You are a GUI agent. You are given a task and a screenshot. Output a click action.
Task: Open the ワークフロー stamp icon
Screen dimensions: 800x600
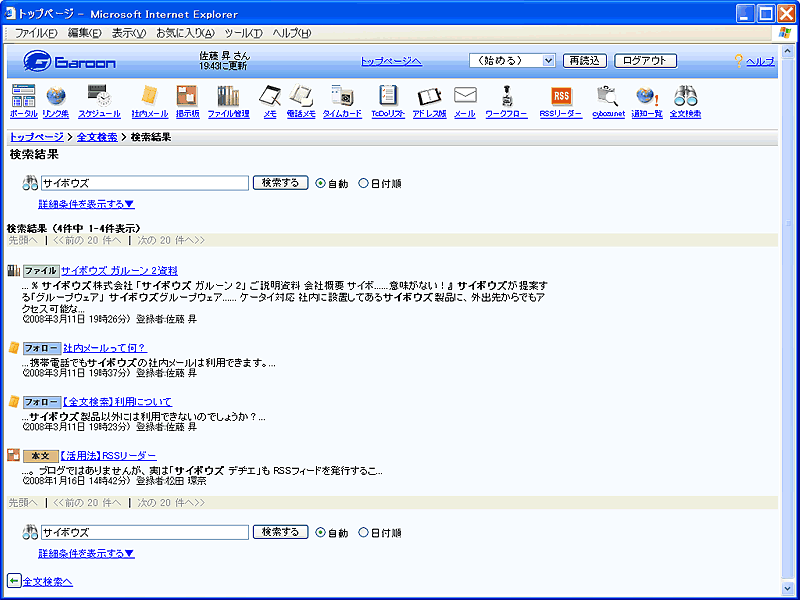[506, 95]
